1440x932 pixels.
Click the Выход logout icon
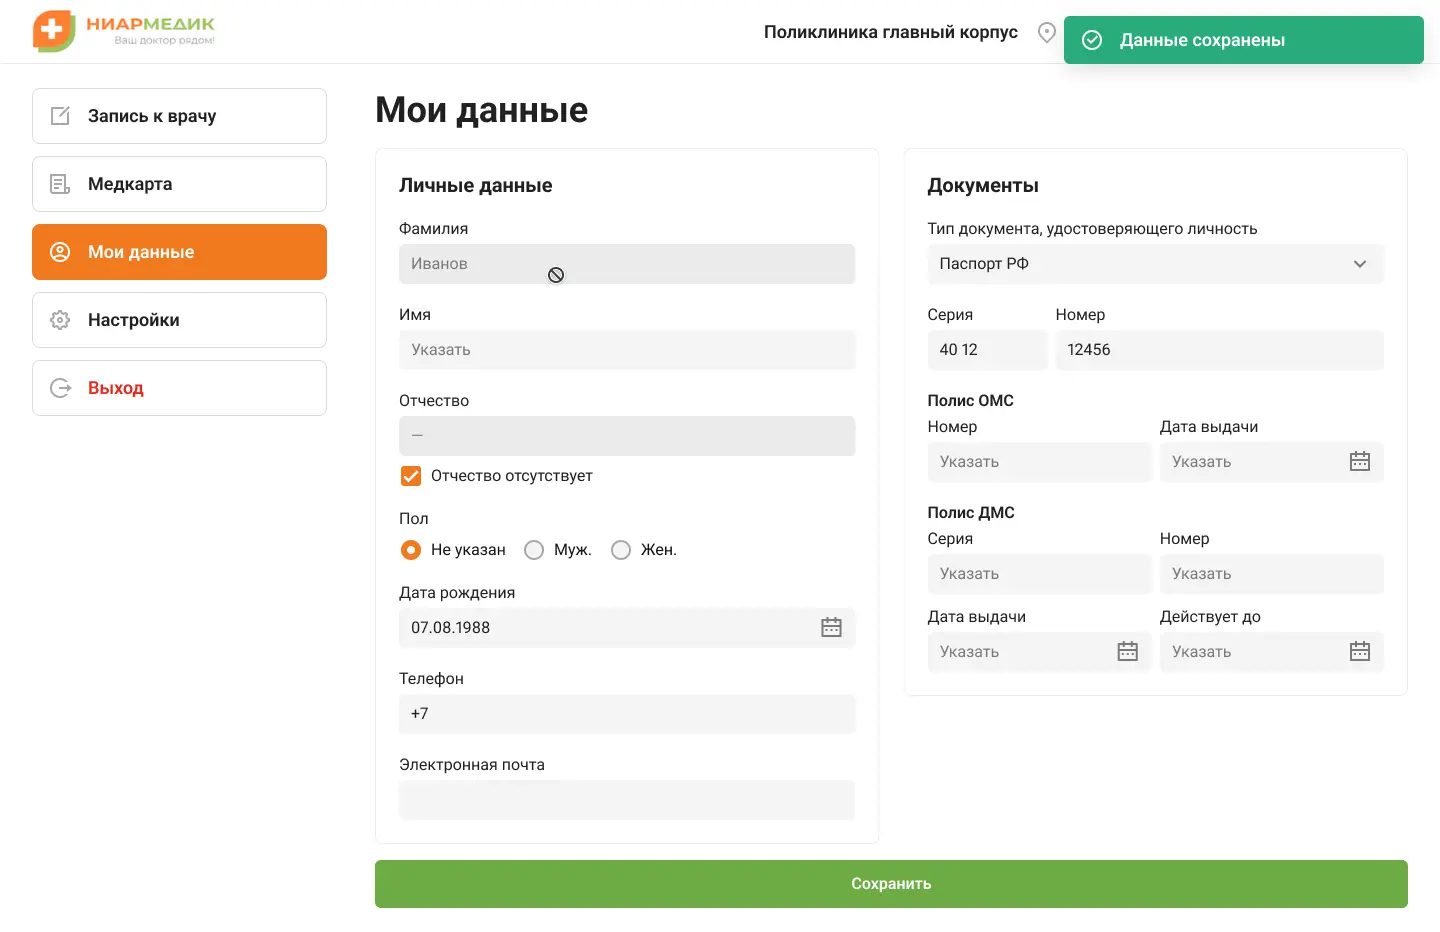pyautogui.click(x=60, y=388)
